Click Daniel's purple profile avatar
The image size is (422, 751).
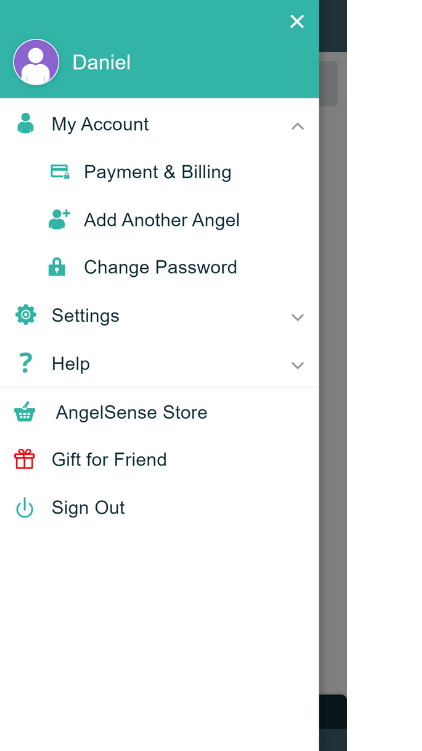tap(36, 62)
